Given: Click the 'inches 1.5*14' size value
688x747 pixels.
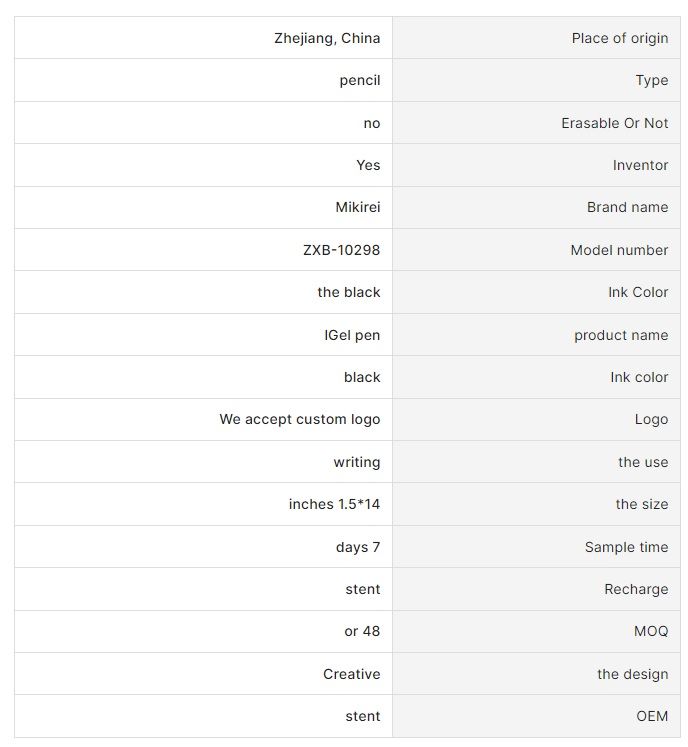Looking at the screenshot, I should pos(334,504).
